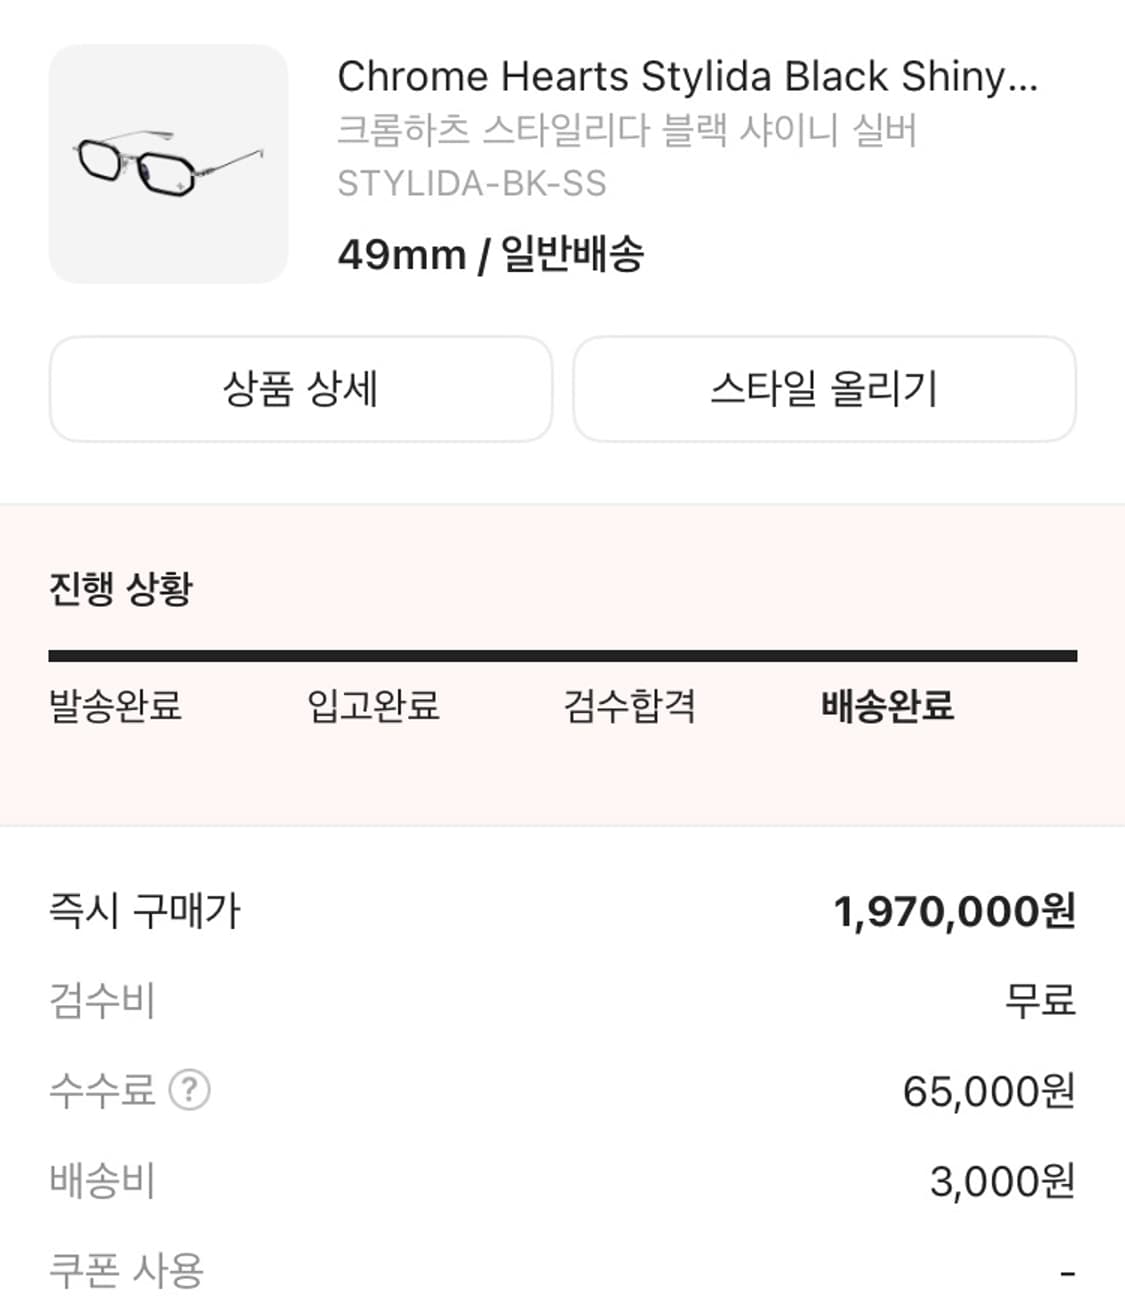The width and height of the screenshot is (1125, 1307).
Task: Choose the 검수합격 progress step
Action: coord(630,706)
